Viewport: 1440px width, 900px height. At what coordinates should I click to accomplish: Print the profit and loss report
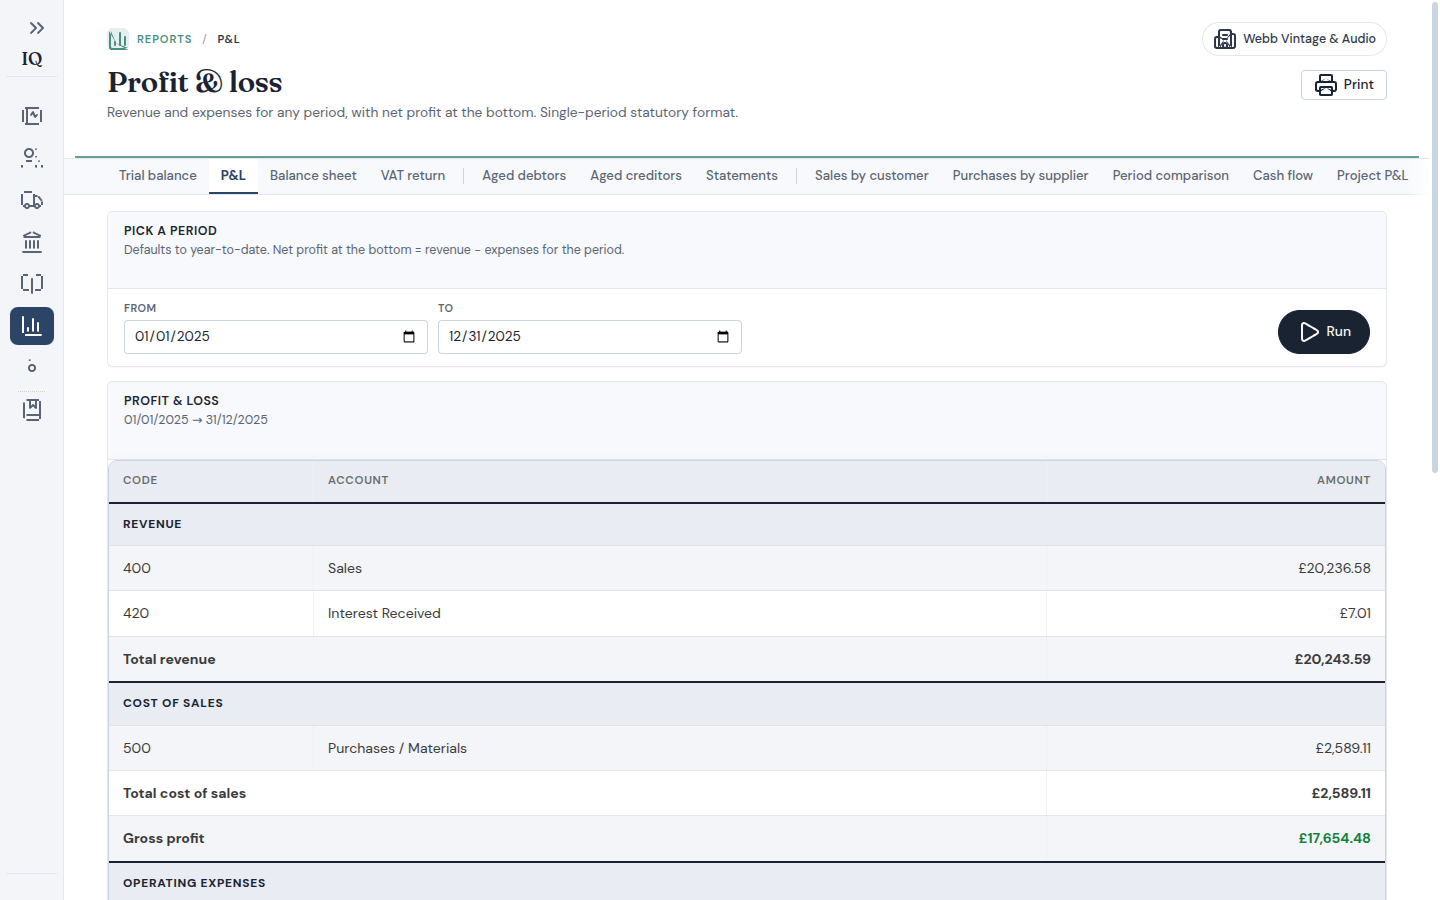tap(1344, 85)
